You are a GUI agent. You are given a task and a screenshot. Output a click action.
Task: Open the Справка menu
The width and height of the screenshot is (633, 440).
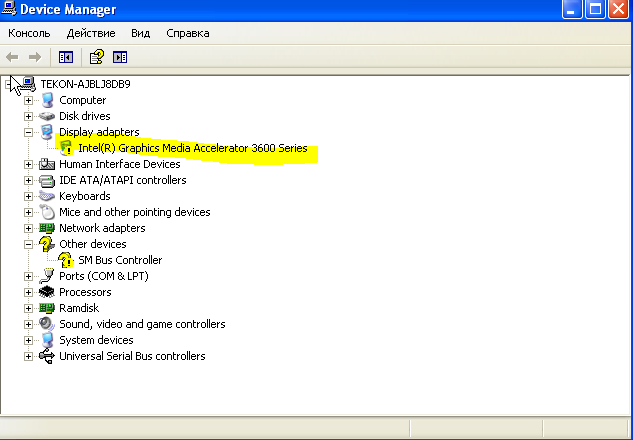pyautogui.click(x=188, y=33)
